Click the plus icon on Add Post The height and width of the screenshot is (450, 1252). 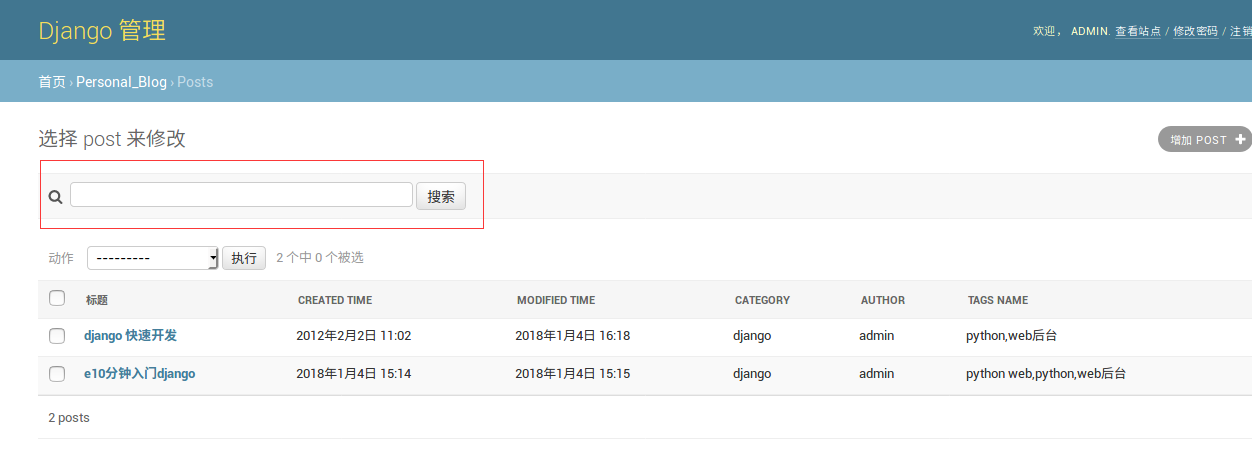[1240, 140]
